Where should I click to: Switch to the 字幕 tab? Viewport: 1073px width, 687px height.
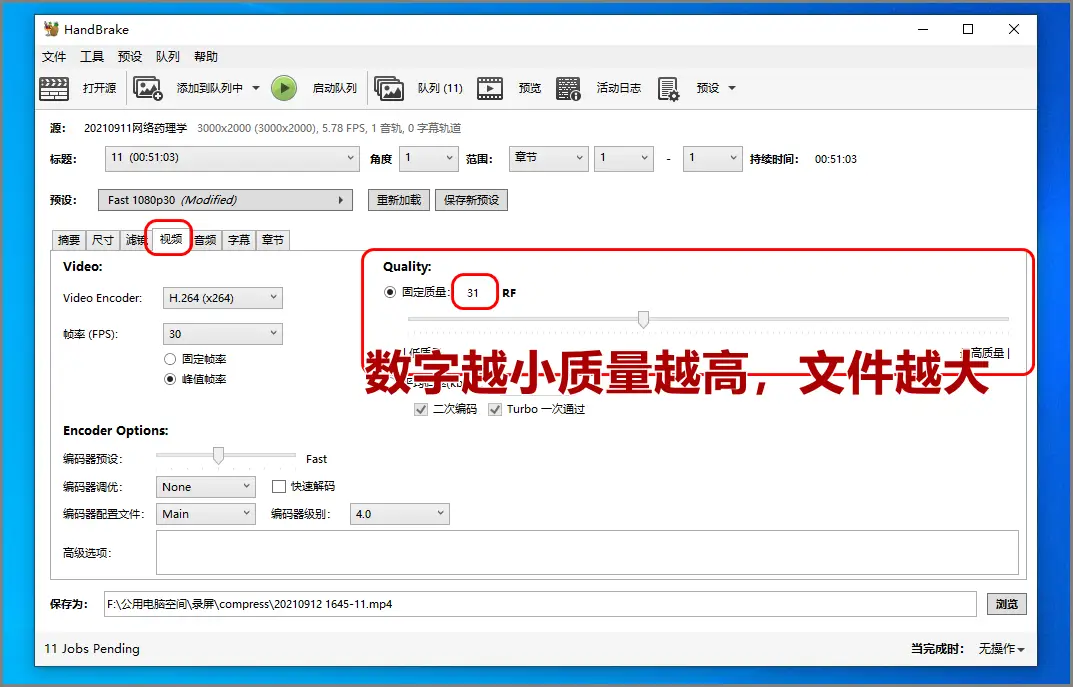[x=239, y=239]
